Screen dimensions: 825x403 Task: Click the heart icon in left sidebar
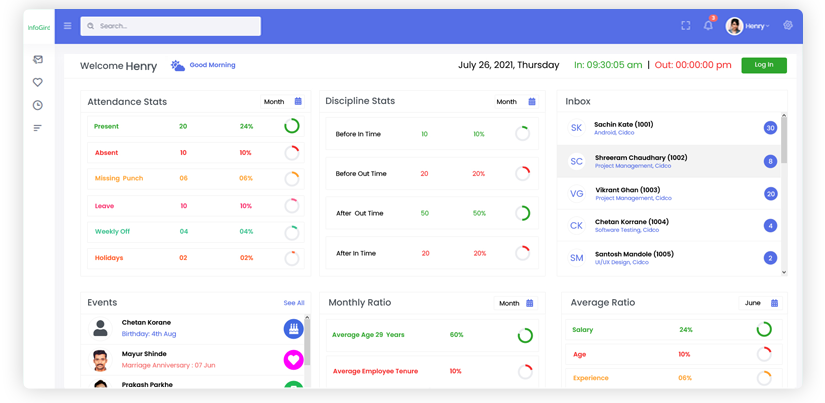coord(38,82)
